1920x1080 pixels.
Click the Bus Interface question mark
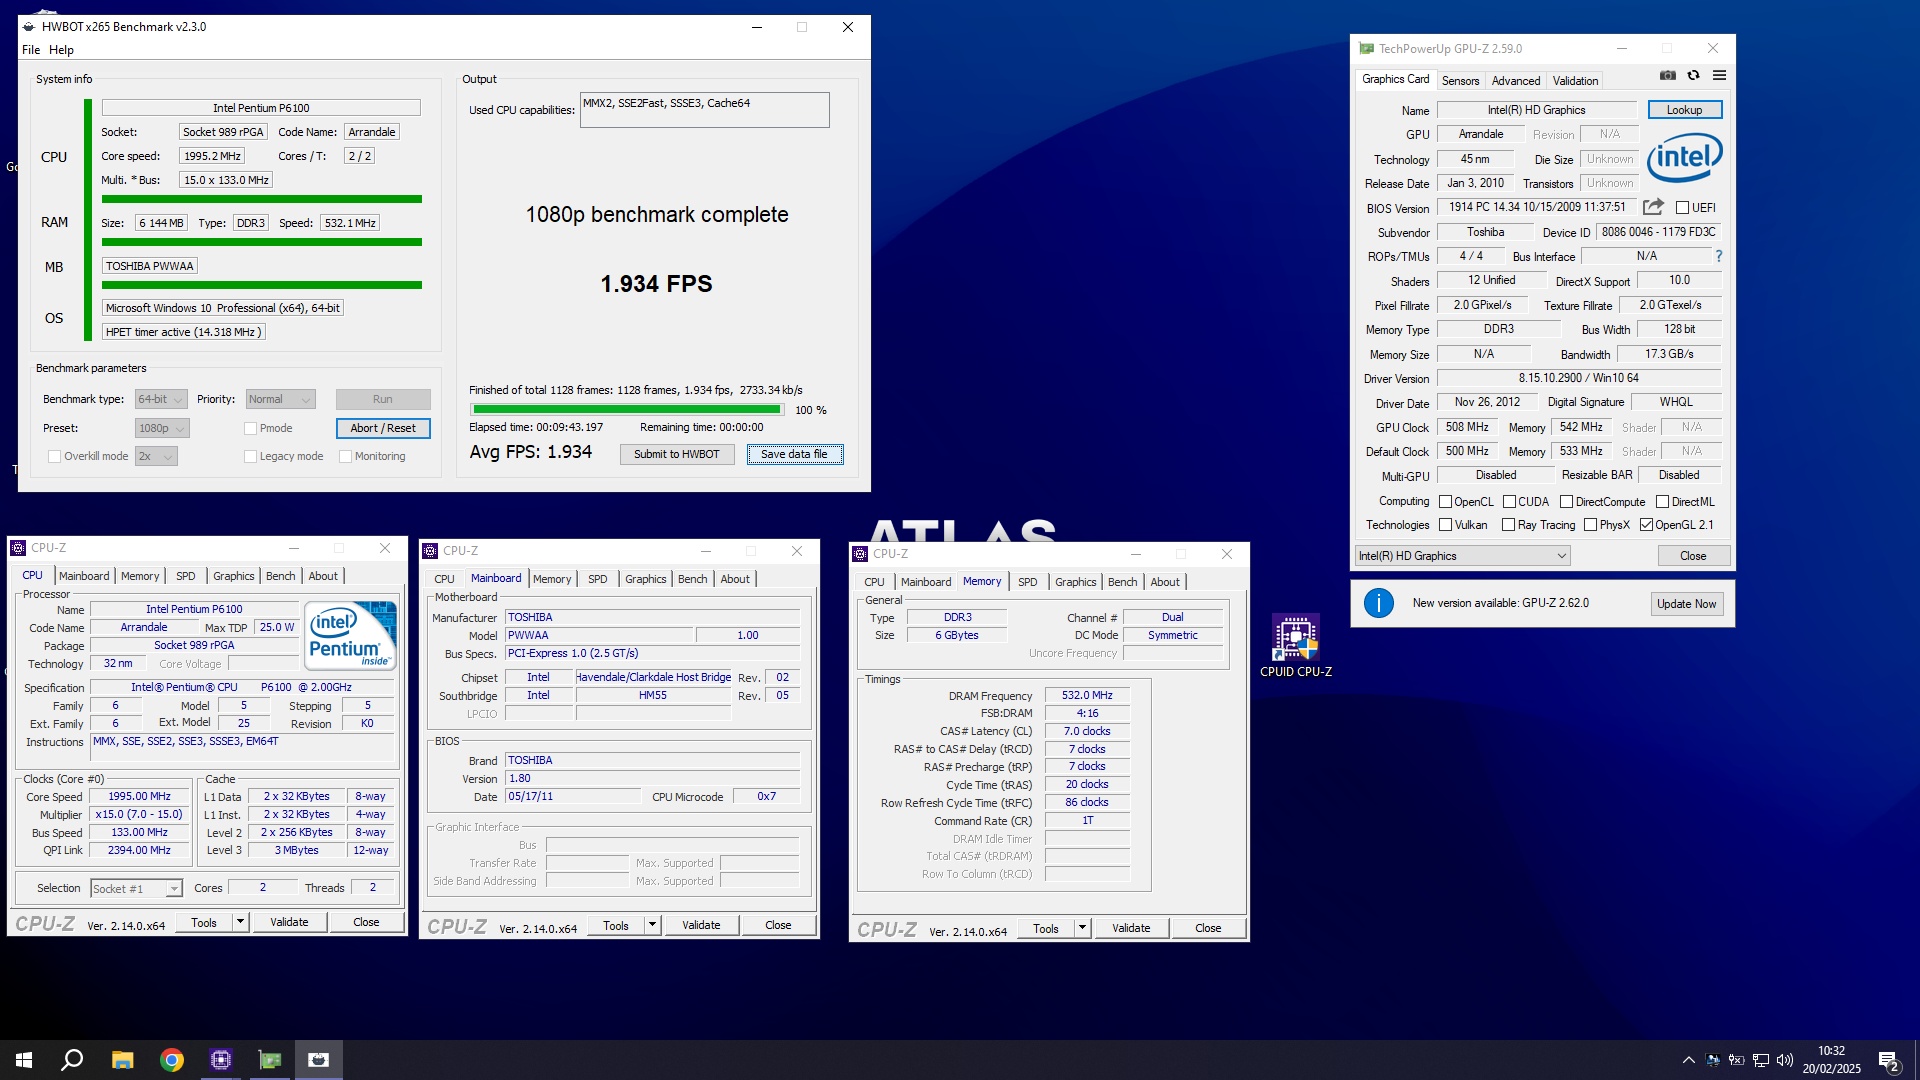click(x=1718, y=256)
